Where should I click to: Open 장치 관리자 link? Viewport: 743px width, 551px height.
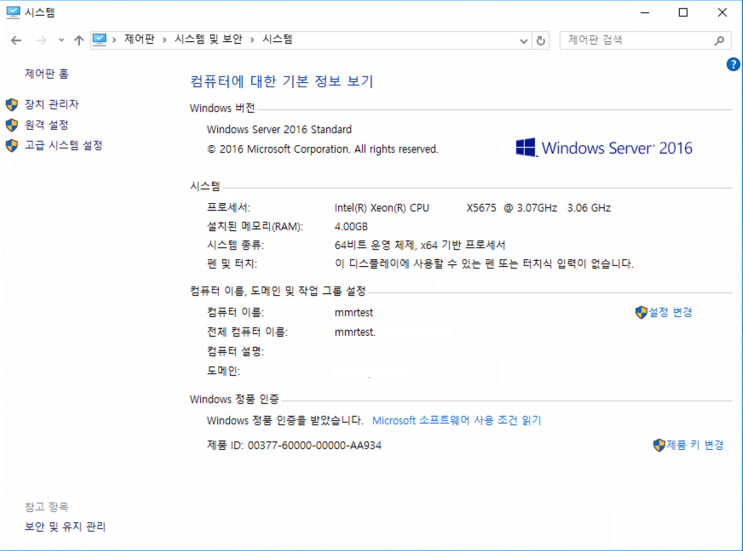pyautogui.click(x=52, y=104)
